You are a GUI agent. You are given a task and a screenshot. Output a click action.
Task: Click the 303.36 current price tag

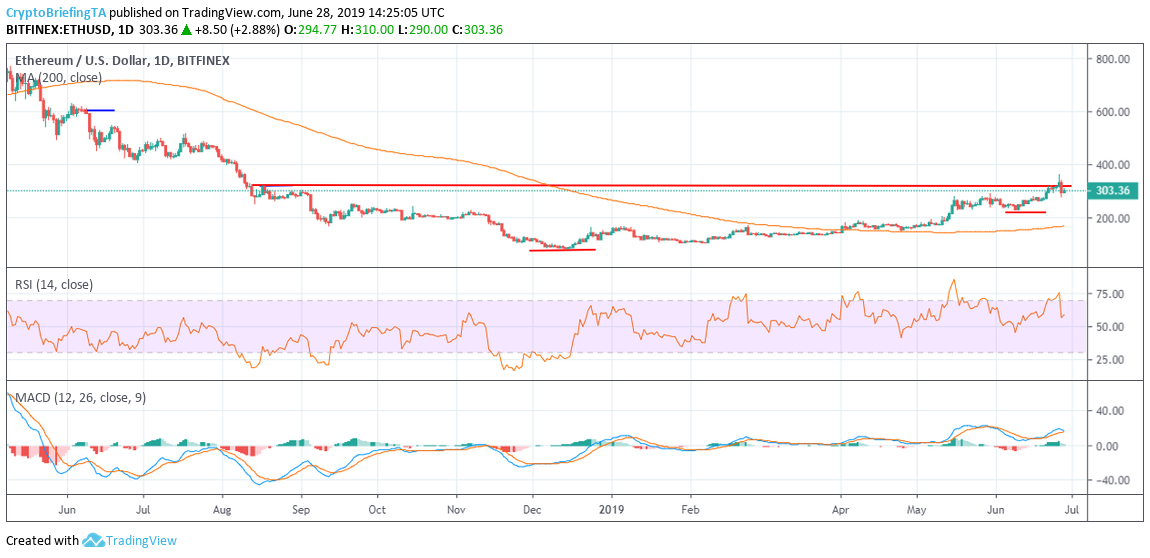[1113, 191]
